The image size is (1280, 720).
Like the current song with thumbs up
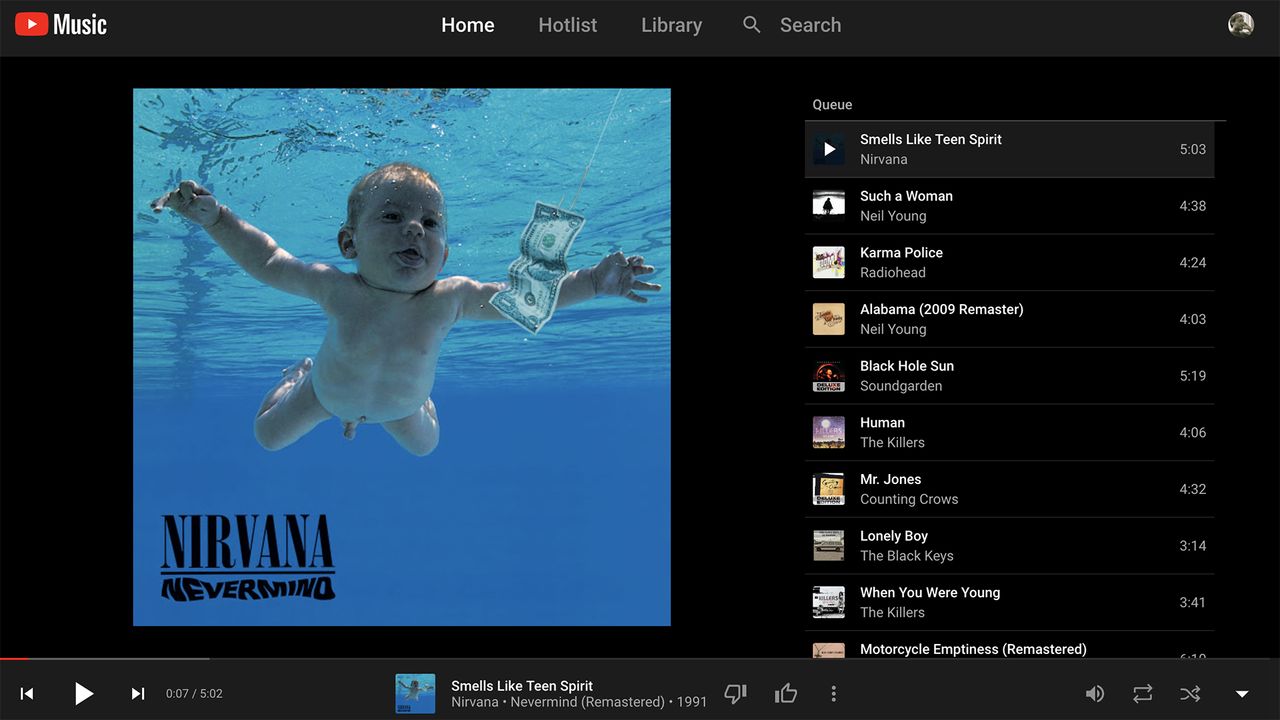(x=786, y=693)
